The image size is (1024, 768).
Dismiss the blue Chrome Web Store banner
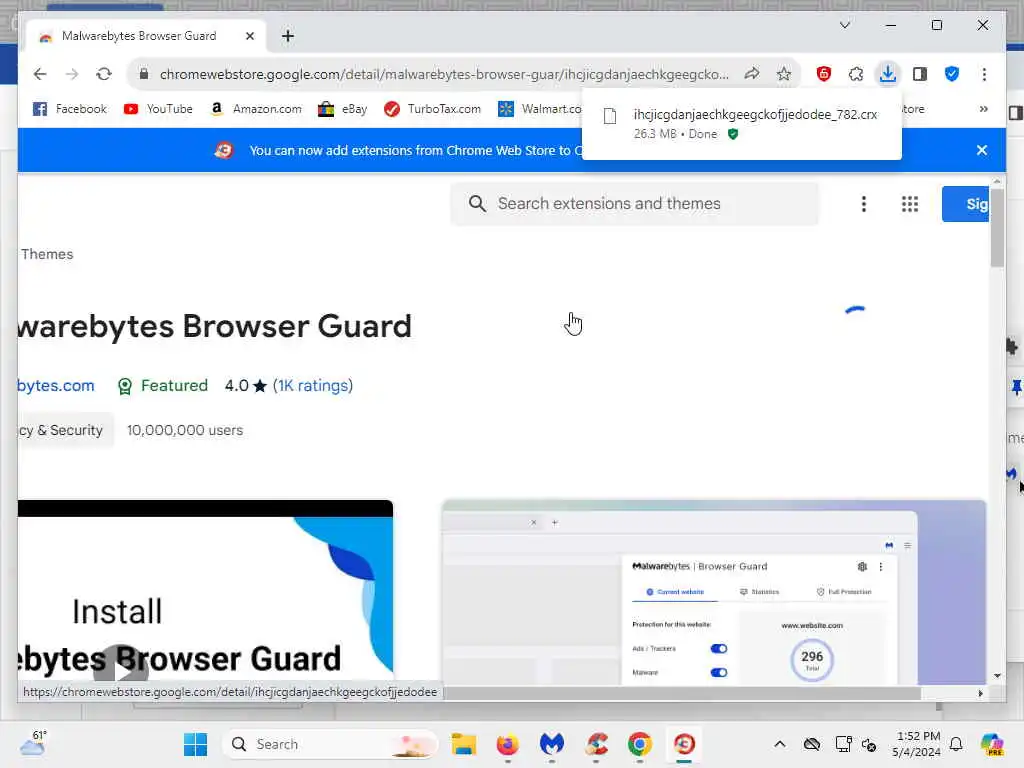tap(982, 150)
